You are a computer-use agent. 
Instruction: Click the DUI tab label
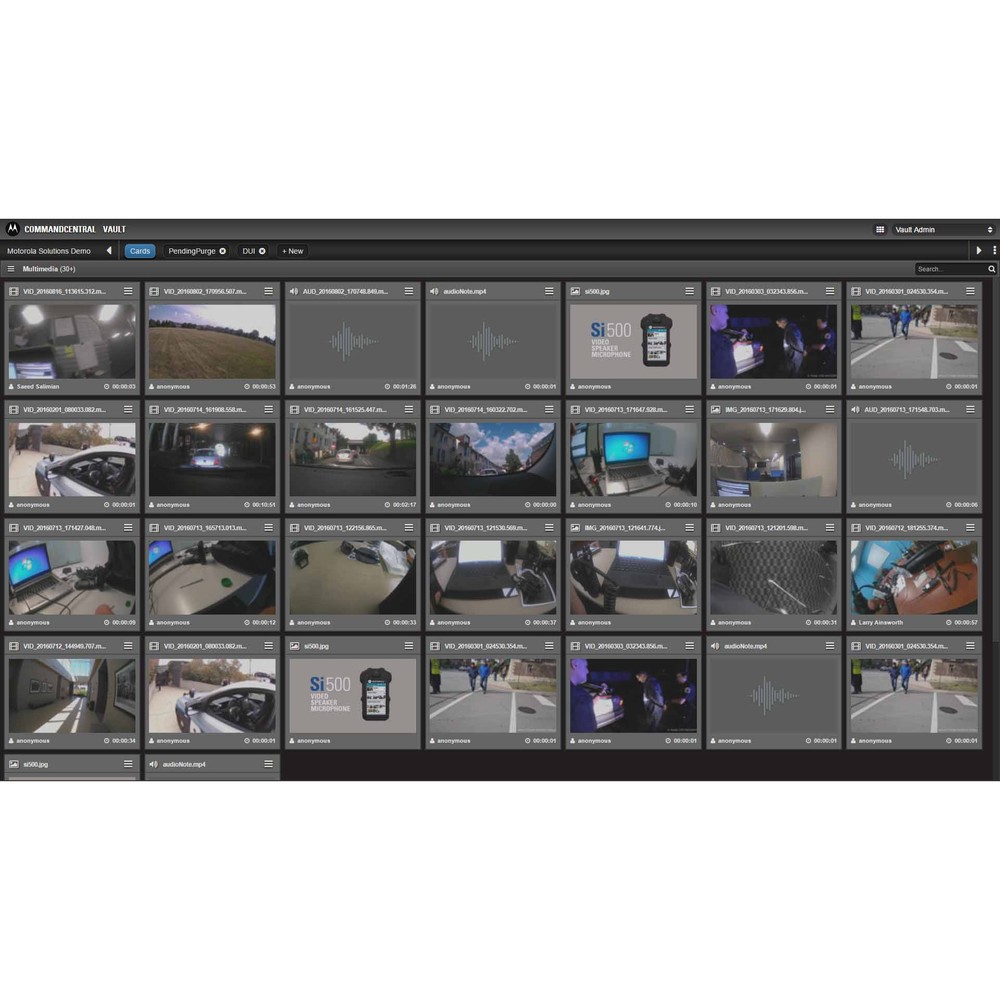249,251
